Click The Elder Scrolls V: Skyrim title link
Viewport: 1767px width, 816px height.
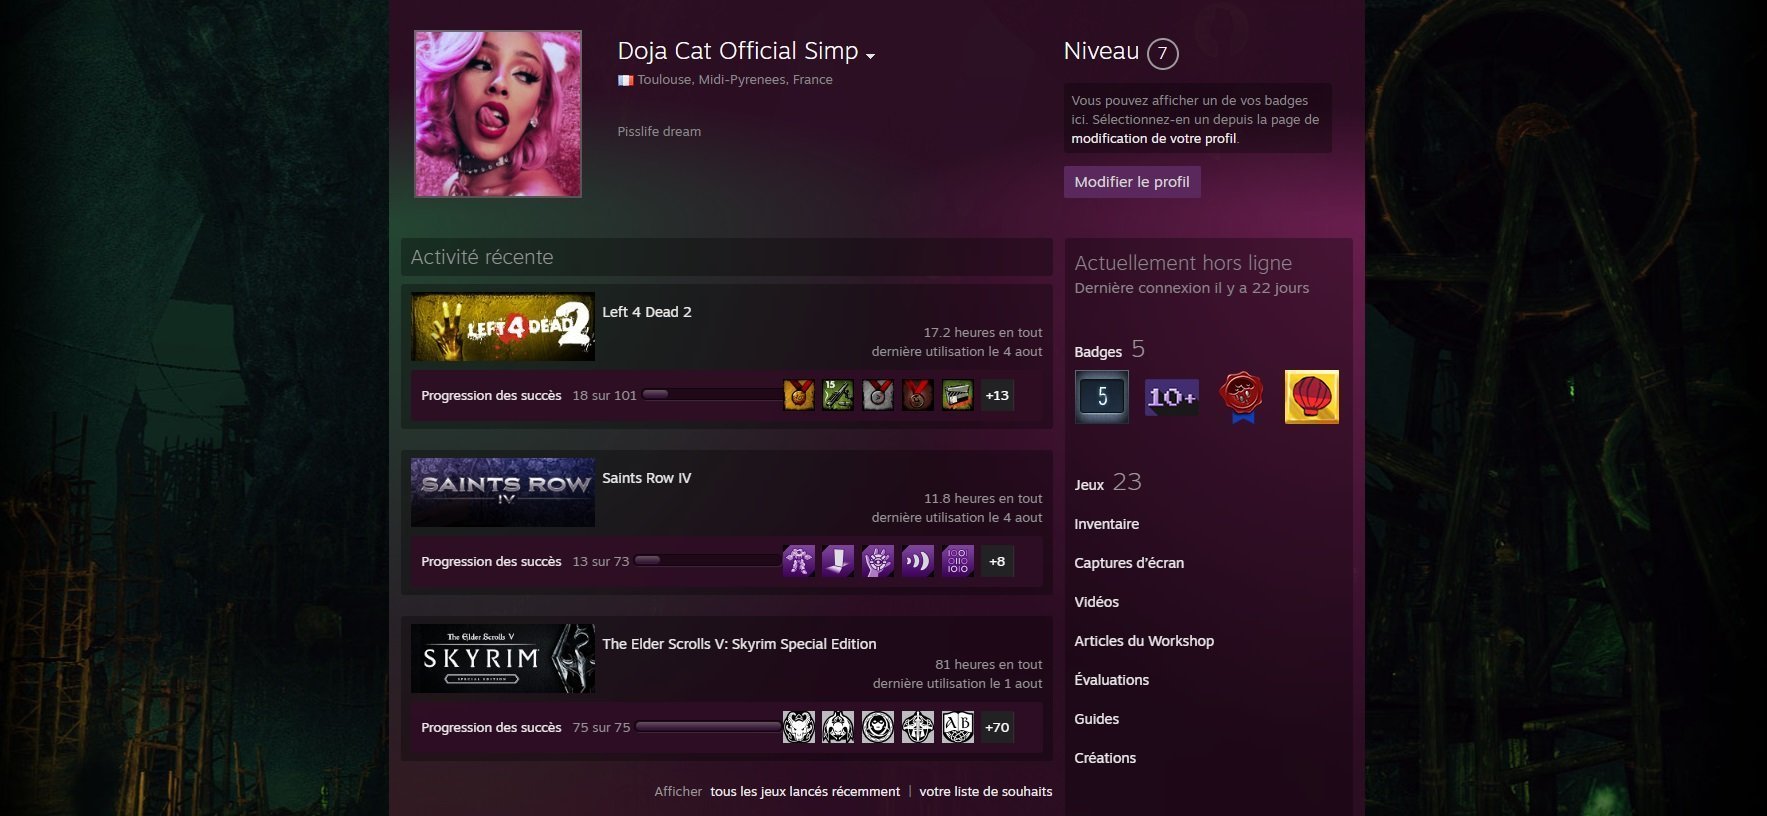tap(739, 644)
